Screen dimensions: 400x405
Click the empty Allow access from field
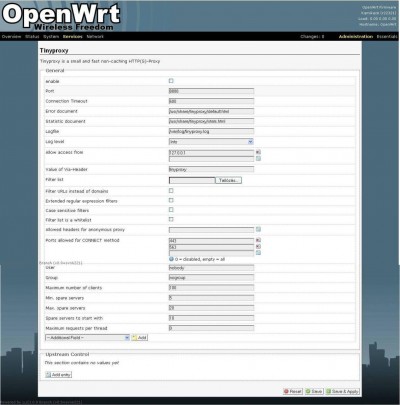pos(211,159)
